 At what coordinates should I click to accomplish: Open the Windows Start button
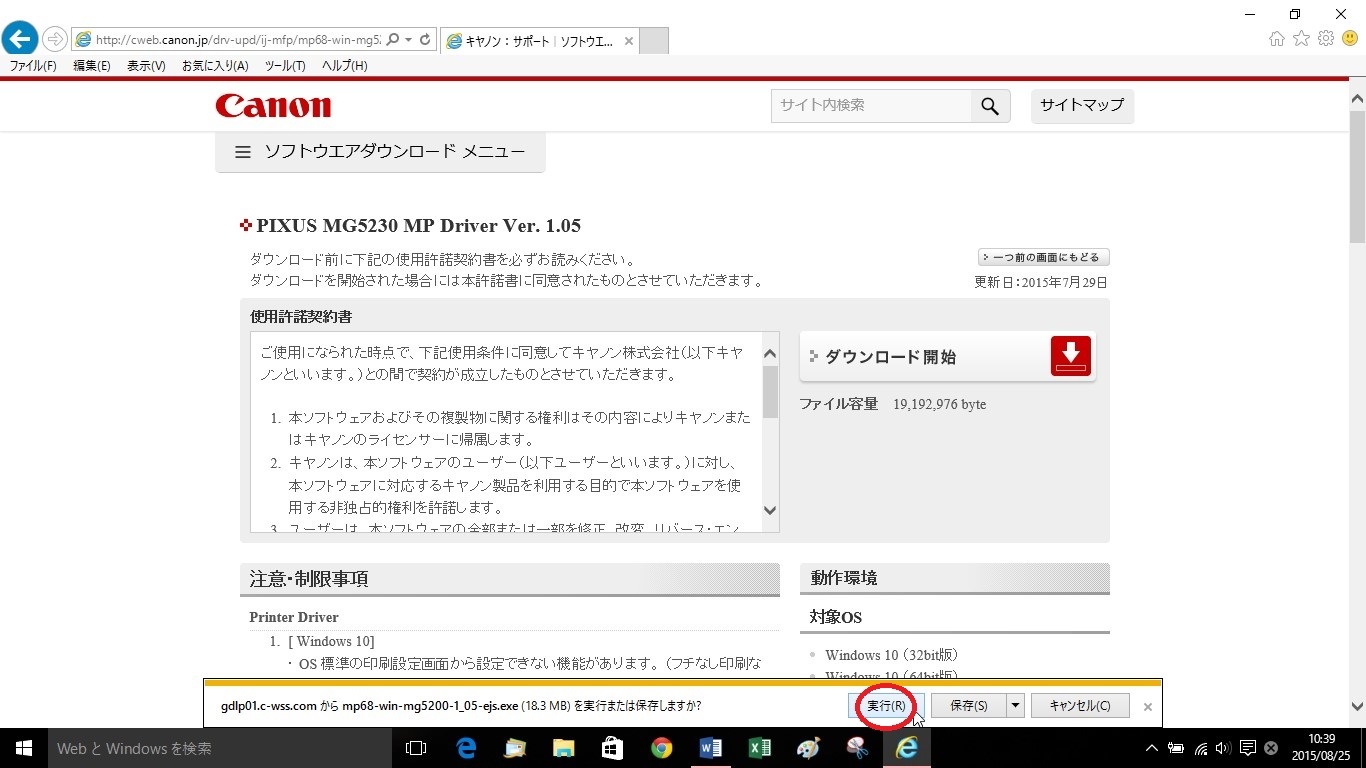(24, 748)
